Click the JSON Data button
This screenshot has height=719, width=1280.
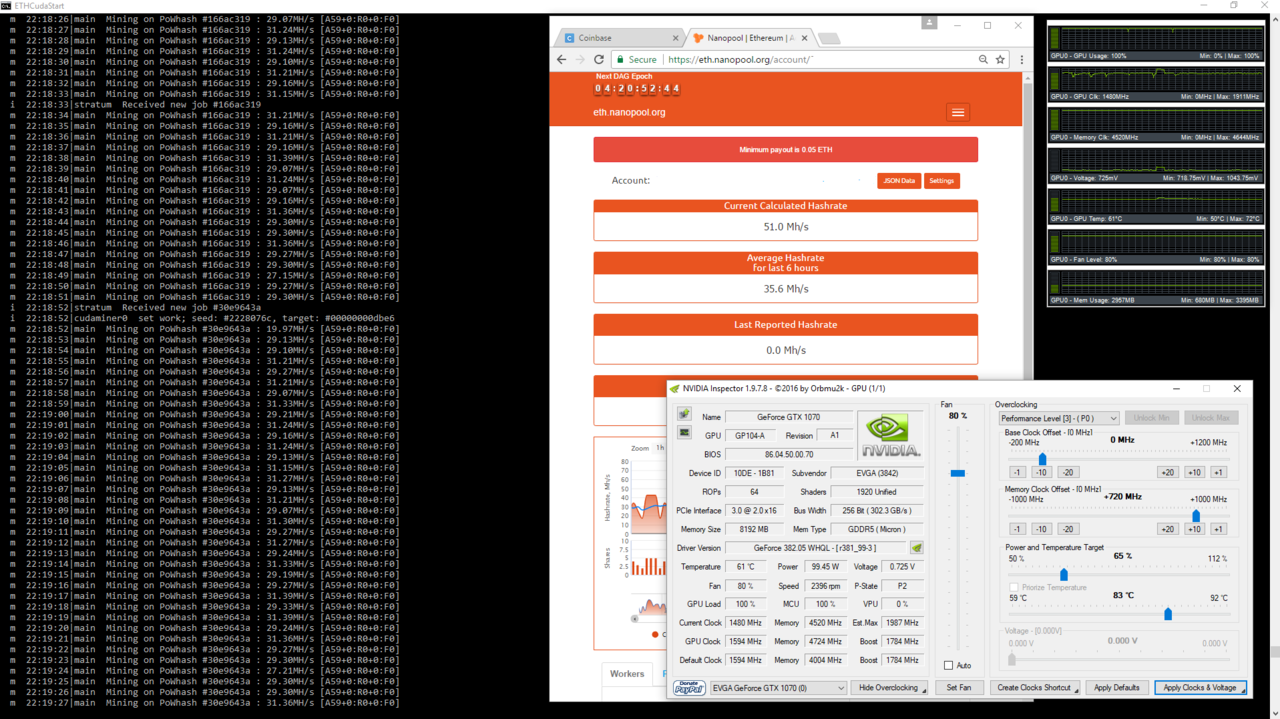[899, 181]
